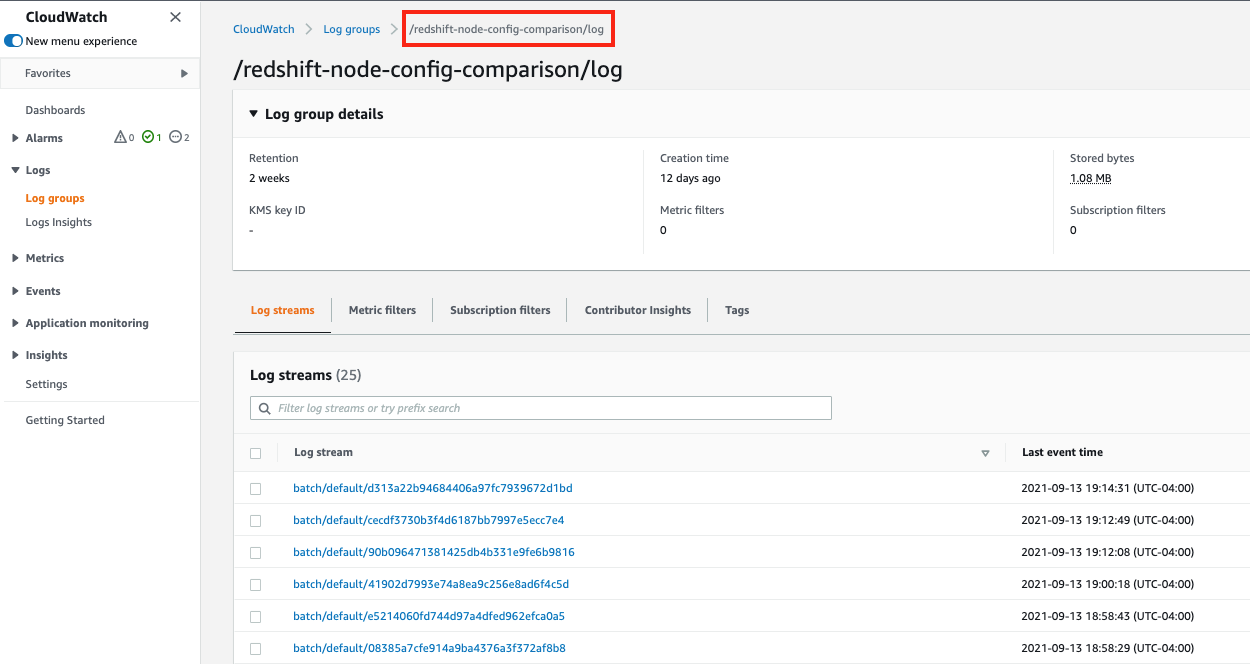Select Log groups in sidebar

(55, 198)
